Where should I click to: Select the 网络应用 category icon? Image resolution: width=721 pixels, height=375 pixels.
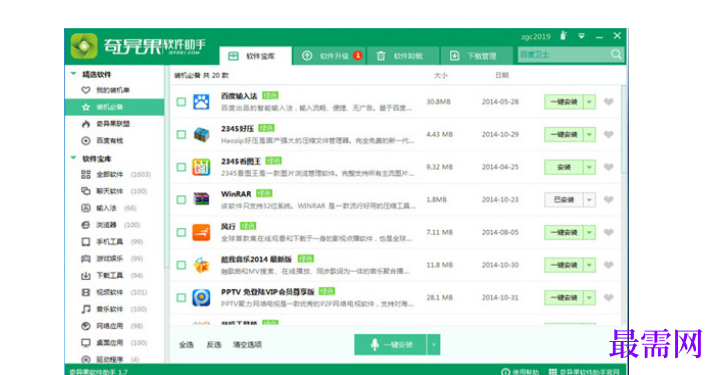[86, 326]
